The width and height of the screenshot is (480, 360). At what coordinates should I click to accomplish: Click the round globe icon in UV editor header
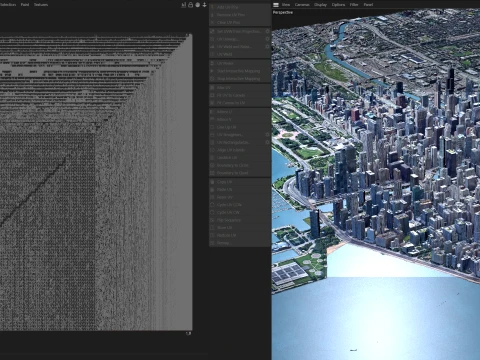(197, 5)
